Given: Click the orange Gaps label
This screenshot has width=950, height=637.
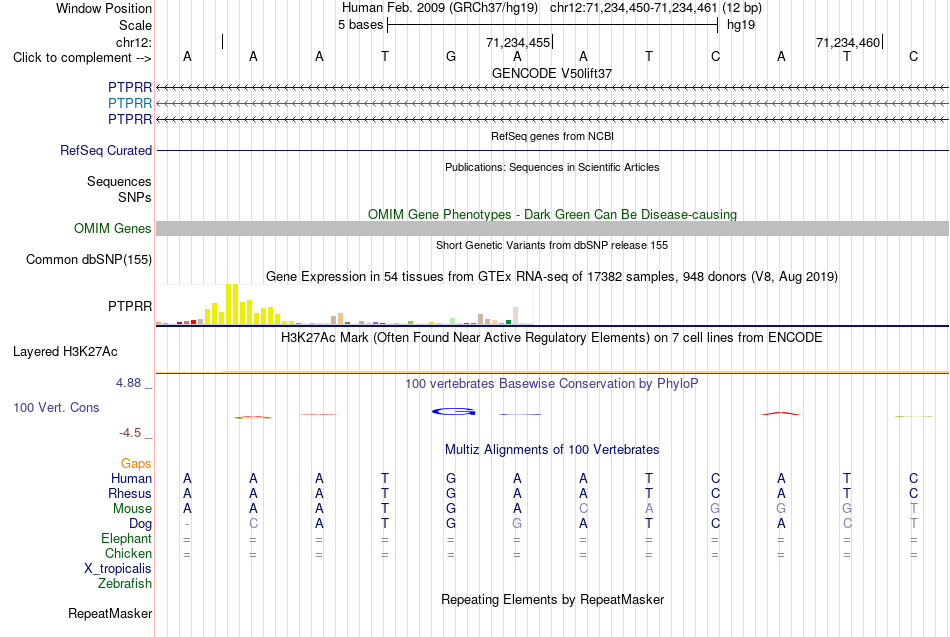Looking at the screenshot, I should click(x=136, y=464).
